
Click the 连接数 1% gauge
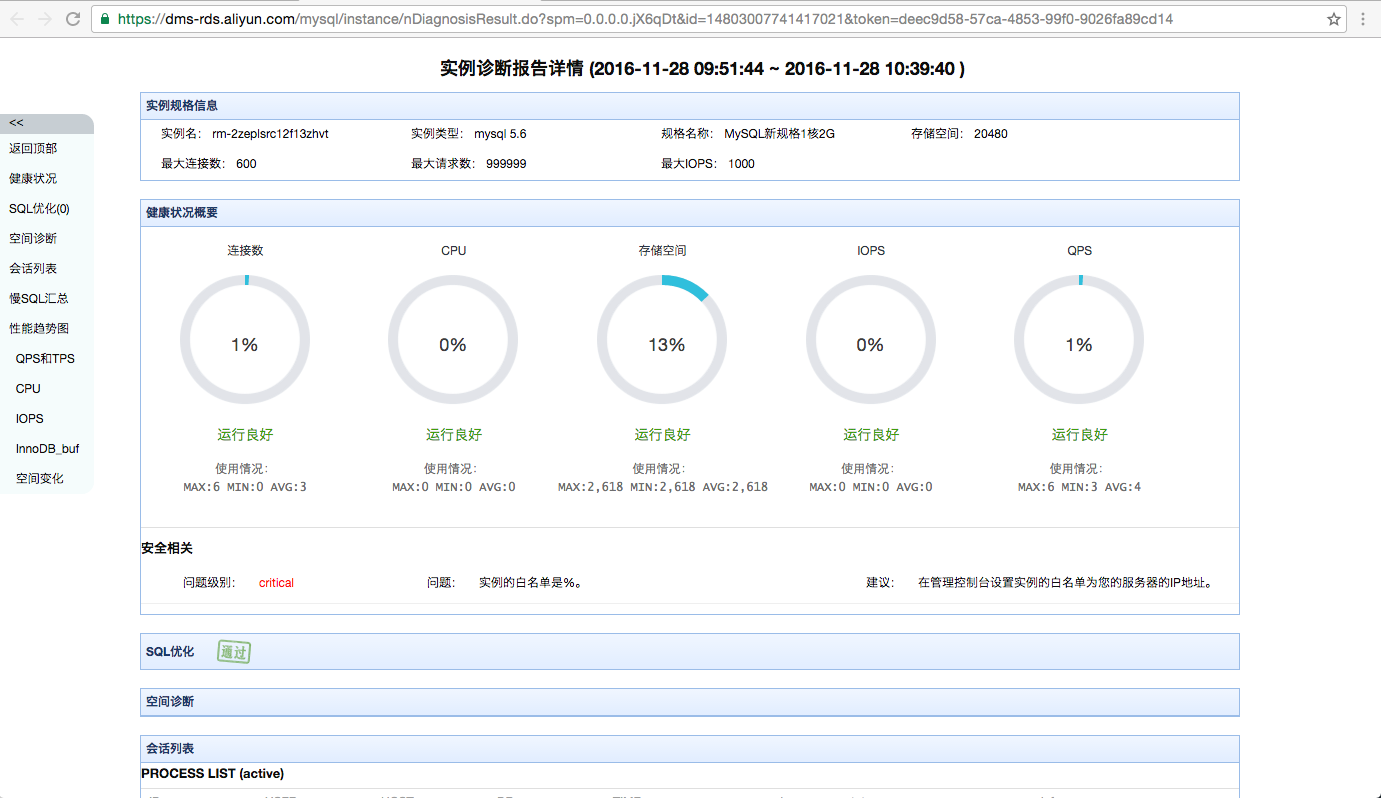click(x=245, y=341)
